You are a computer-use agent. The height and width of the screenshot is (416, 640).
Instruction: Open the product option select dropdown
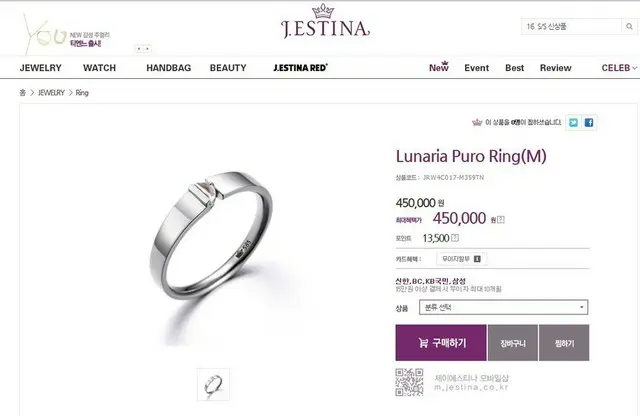503,307
